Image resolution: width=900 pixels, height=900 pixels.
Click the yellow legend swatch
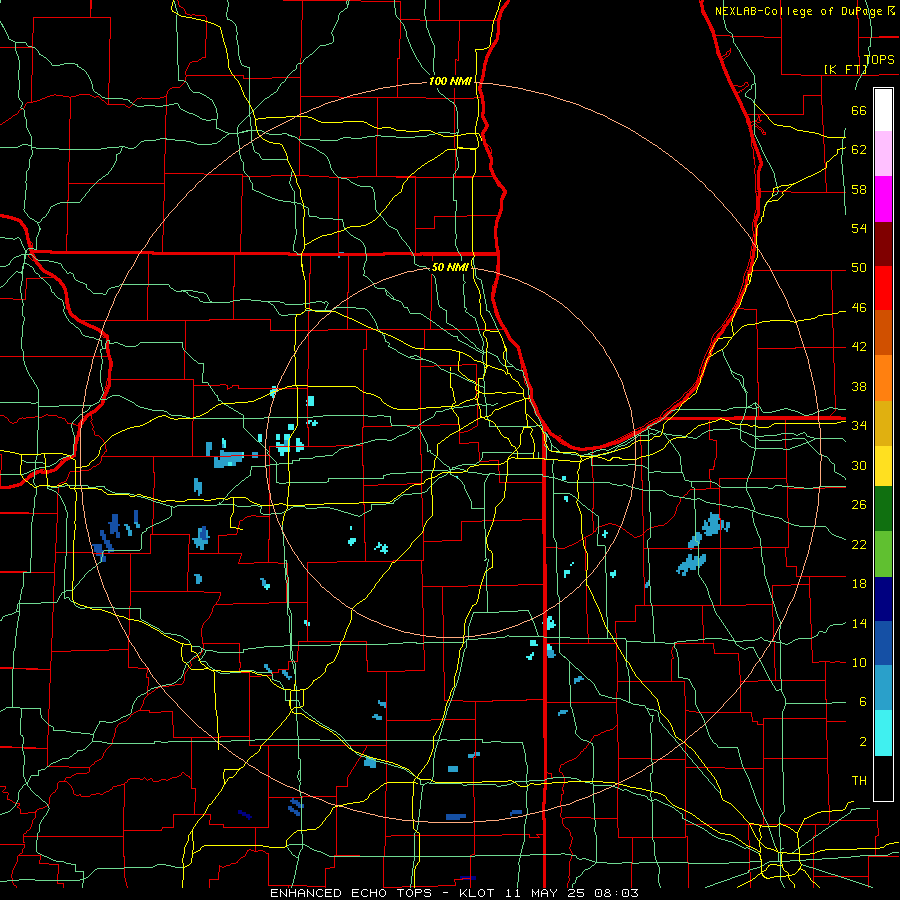pyautogui.click(x=883, y=466)
